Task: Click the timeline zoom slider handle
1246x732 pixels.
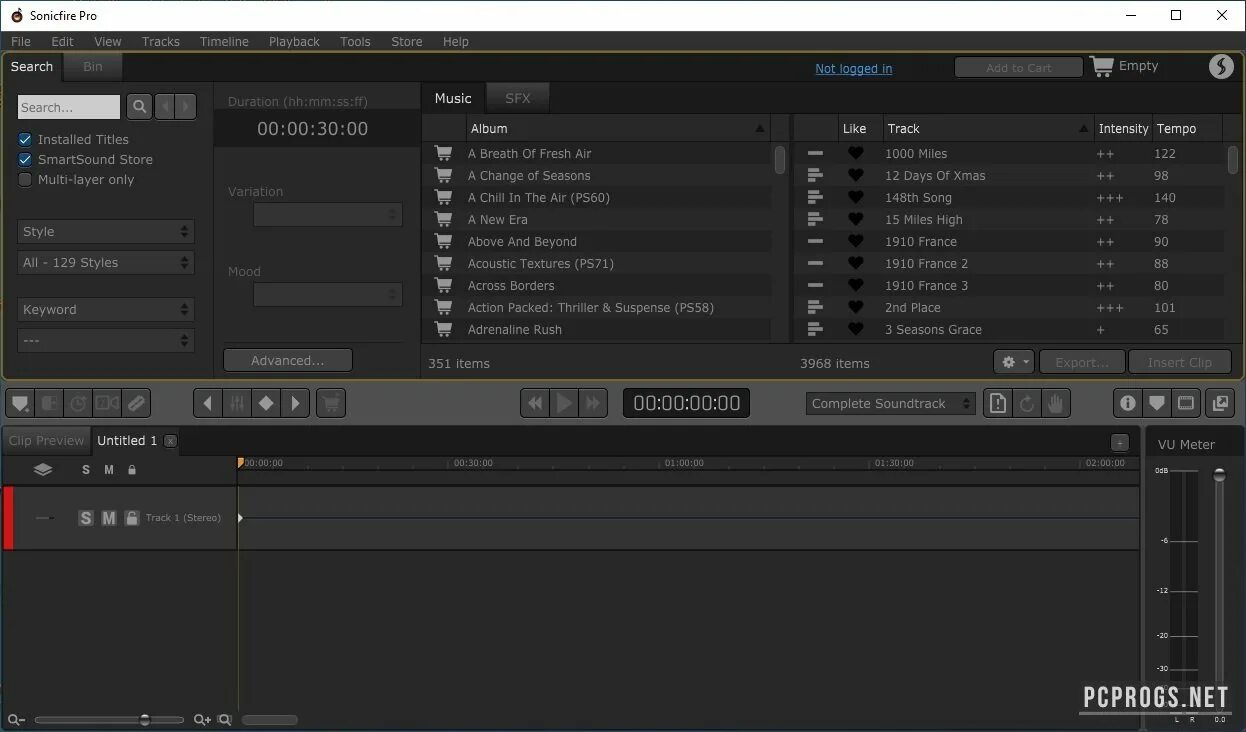Action: [x=145, y=719]
